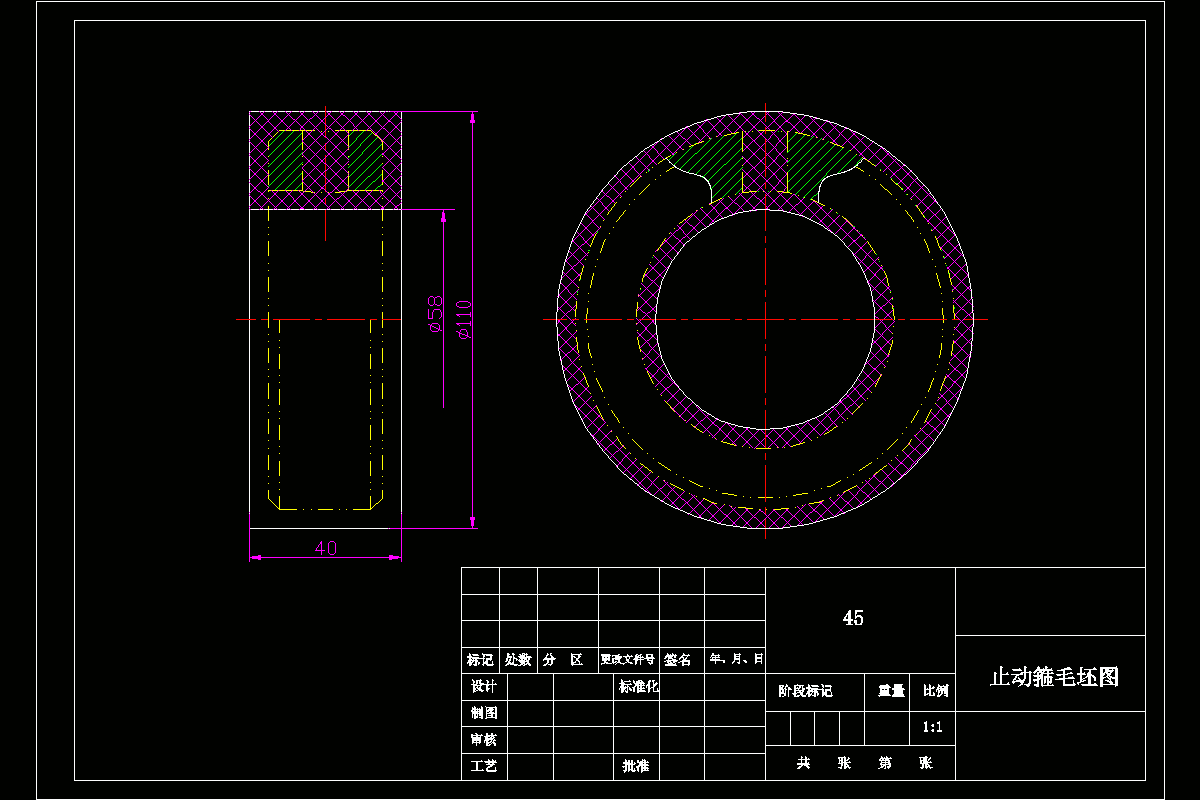Viewport: 1200px width, 800px height.
Task: Select the 审核 row label
Action: pos(484,740)
